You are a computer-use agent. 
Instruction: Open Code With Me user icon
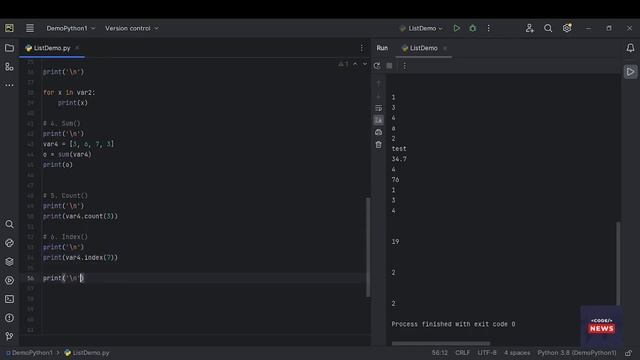[529, 28]
